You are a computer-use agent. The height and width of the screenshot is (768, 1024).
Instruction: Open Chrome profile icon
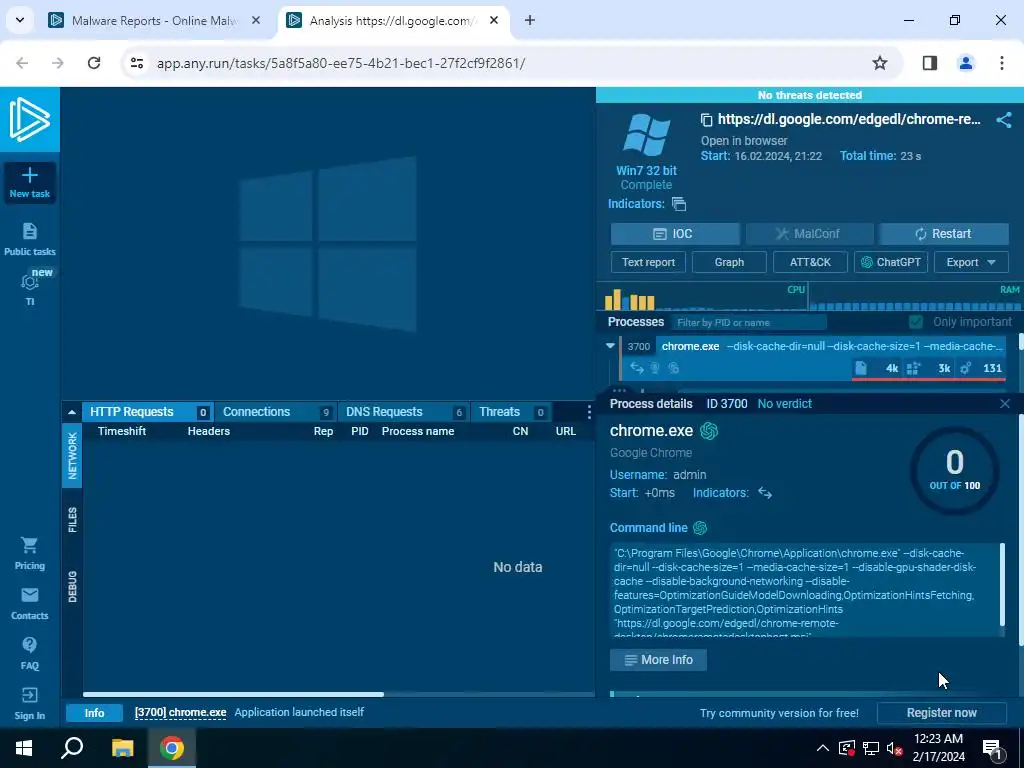click(965, 63)
